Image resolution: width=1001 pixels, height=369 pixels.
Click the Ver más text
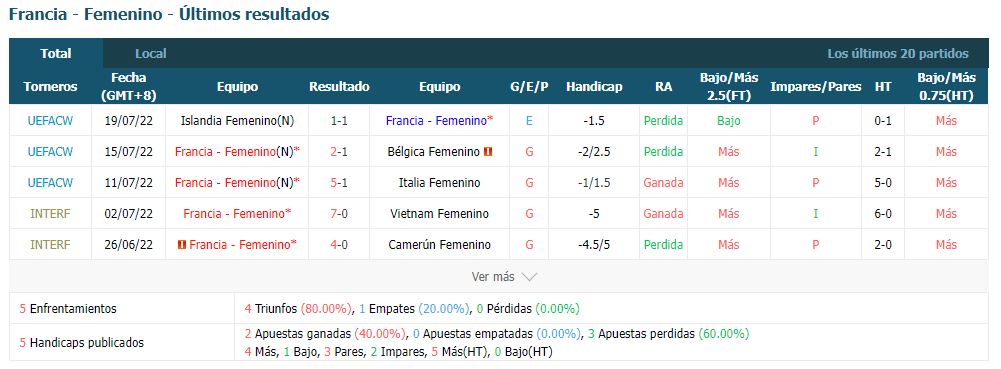point(493,277)
